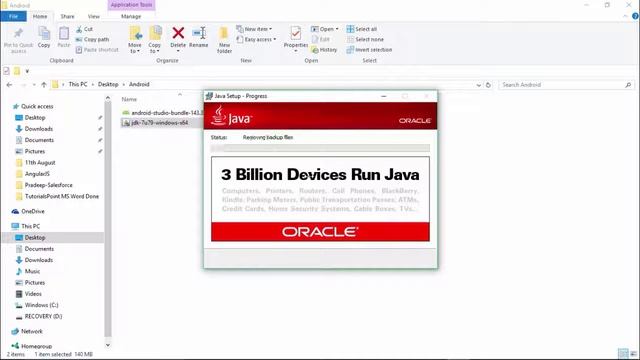The height and width of the screenshot is (360, 640).
Task: Click Invert selection
Action: point(369,50)
